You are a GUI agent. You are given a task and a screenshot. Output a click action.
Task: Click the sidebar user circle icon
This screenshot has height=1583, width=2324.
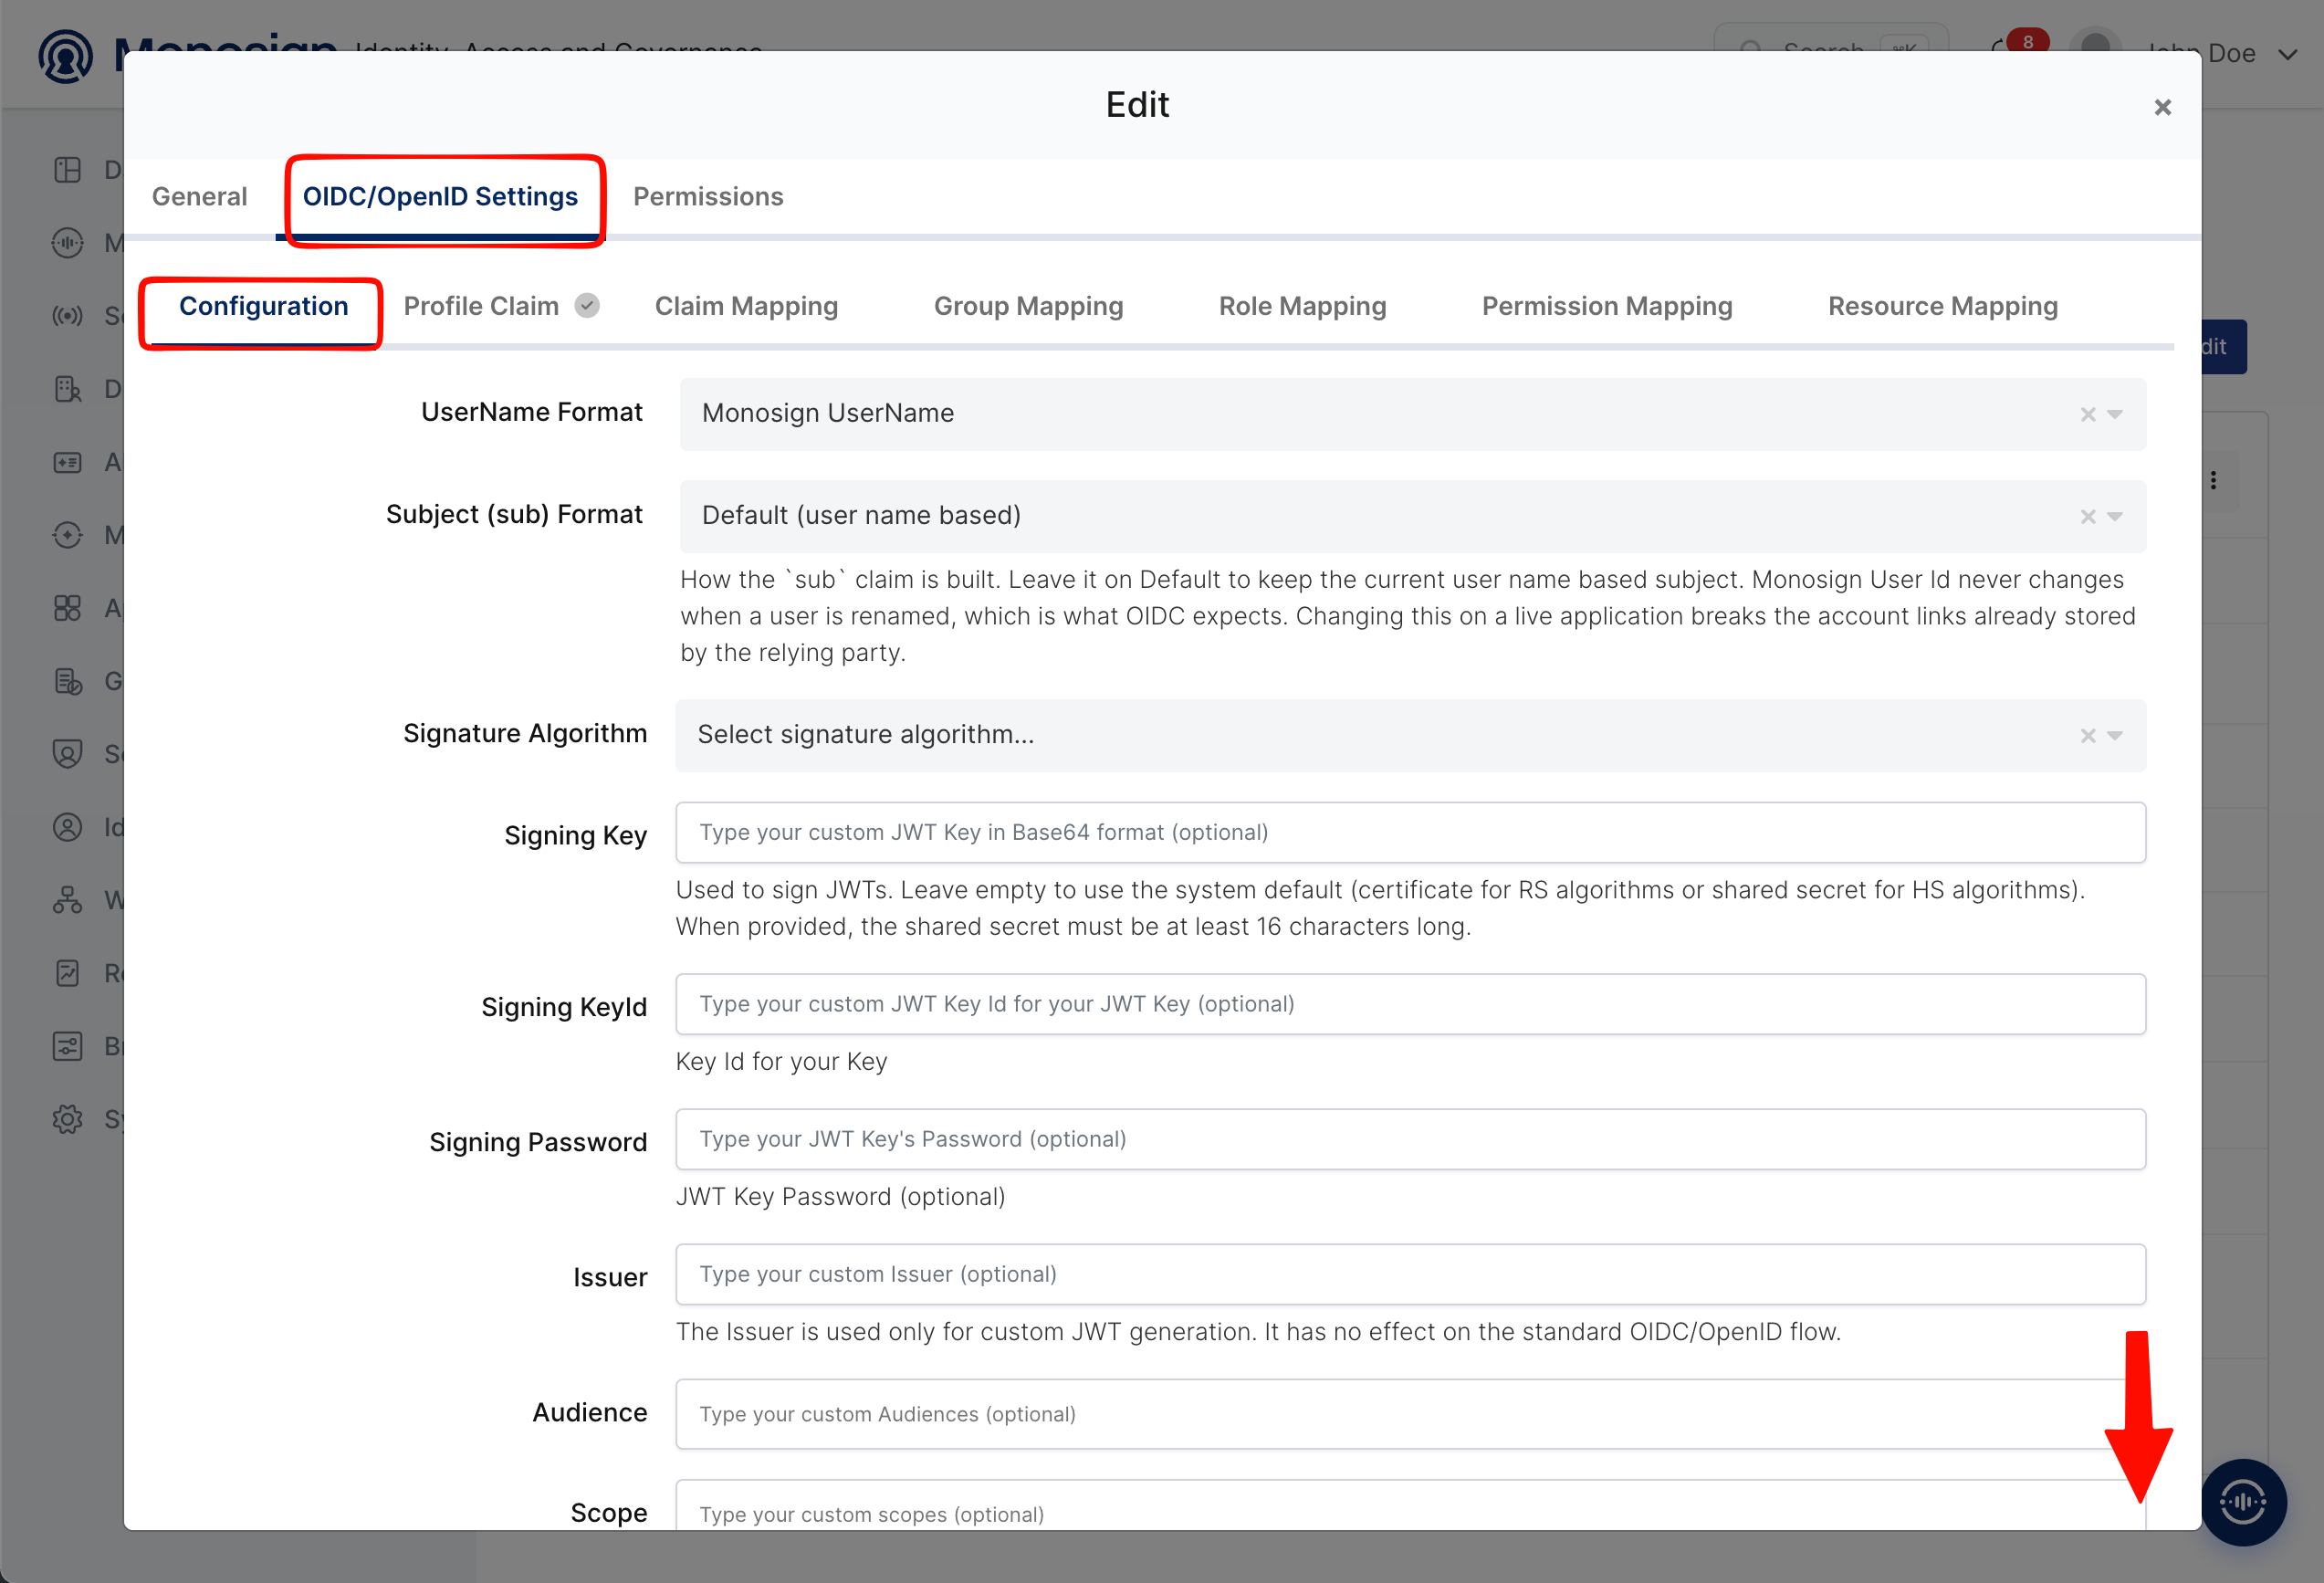pyautogui.click(x=67, y=827)
